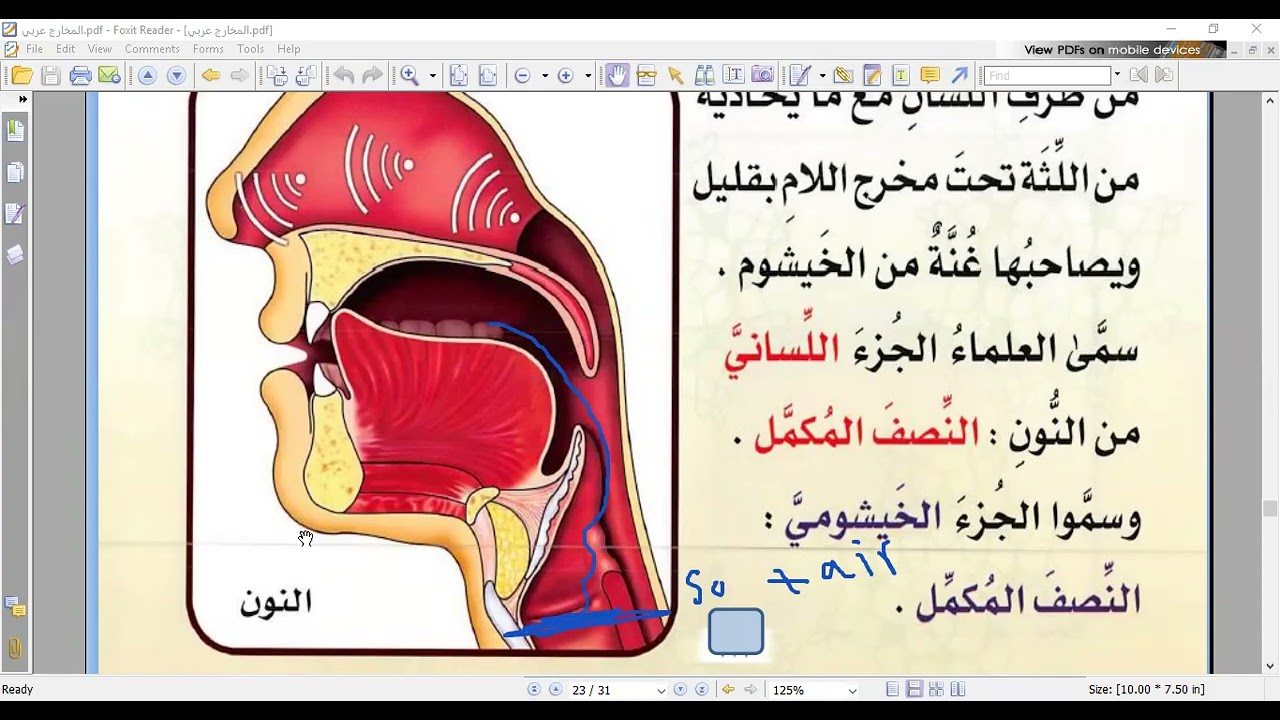
Task: Jump to last page in status bar
Action: click(x=701, y=690)
